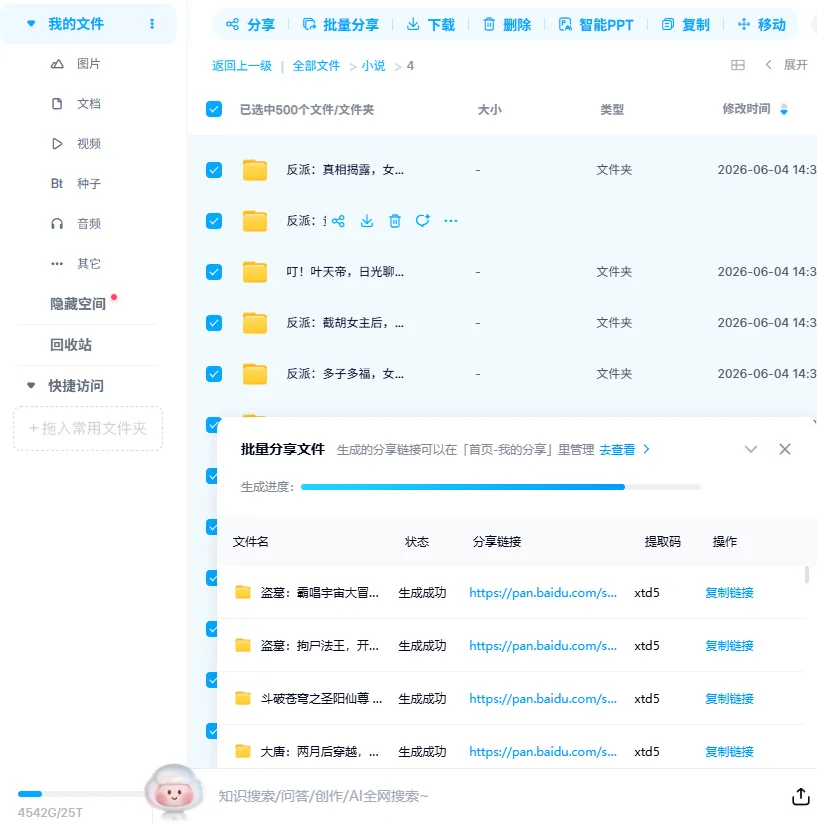817x823 pixels.
Task: Collapse the 我的文件 tree section
Action: [31, 24]
